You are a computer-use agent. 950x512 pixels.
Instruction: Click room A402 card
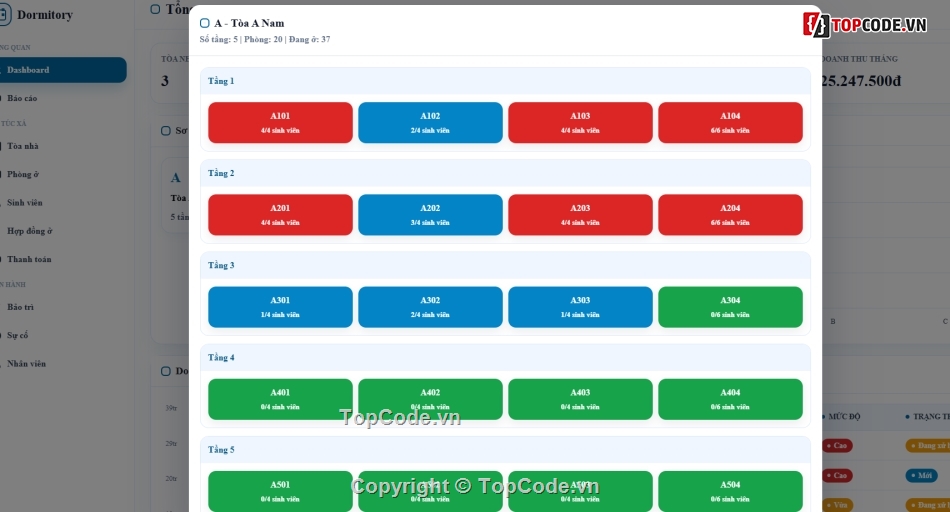[x=430, y=399]
